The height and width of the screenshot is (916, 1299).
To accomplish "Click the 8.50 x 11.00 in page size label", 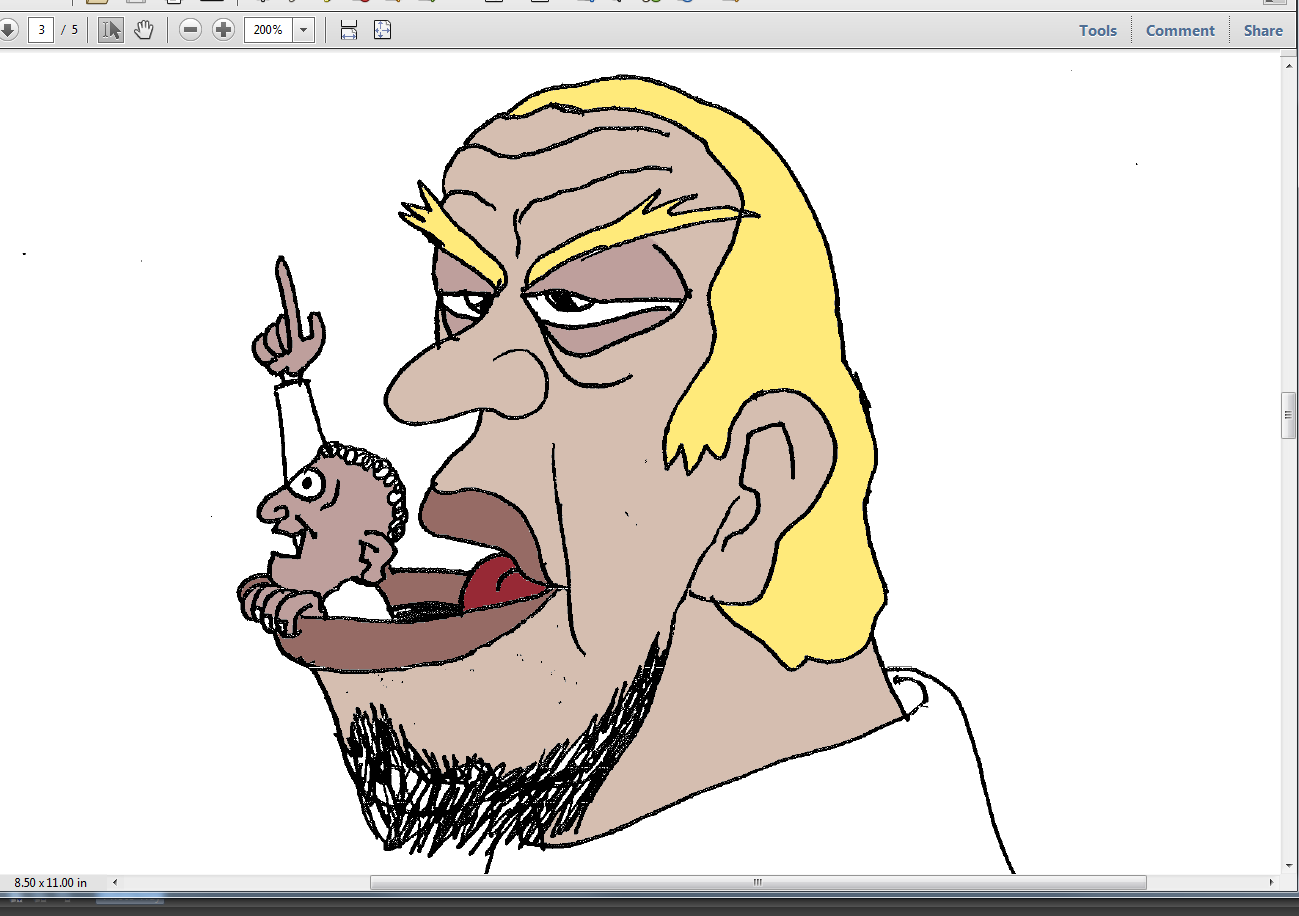I will [50, 883].
